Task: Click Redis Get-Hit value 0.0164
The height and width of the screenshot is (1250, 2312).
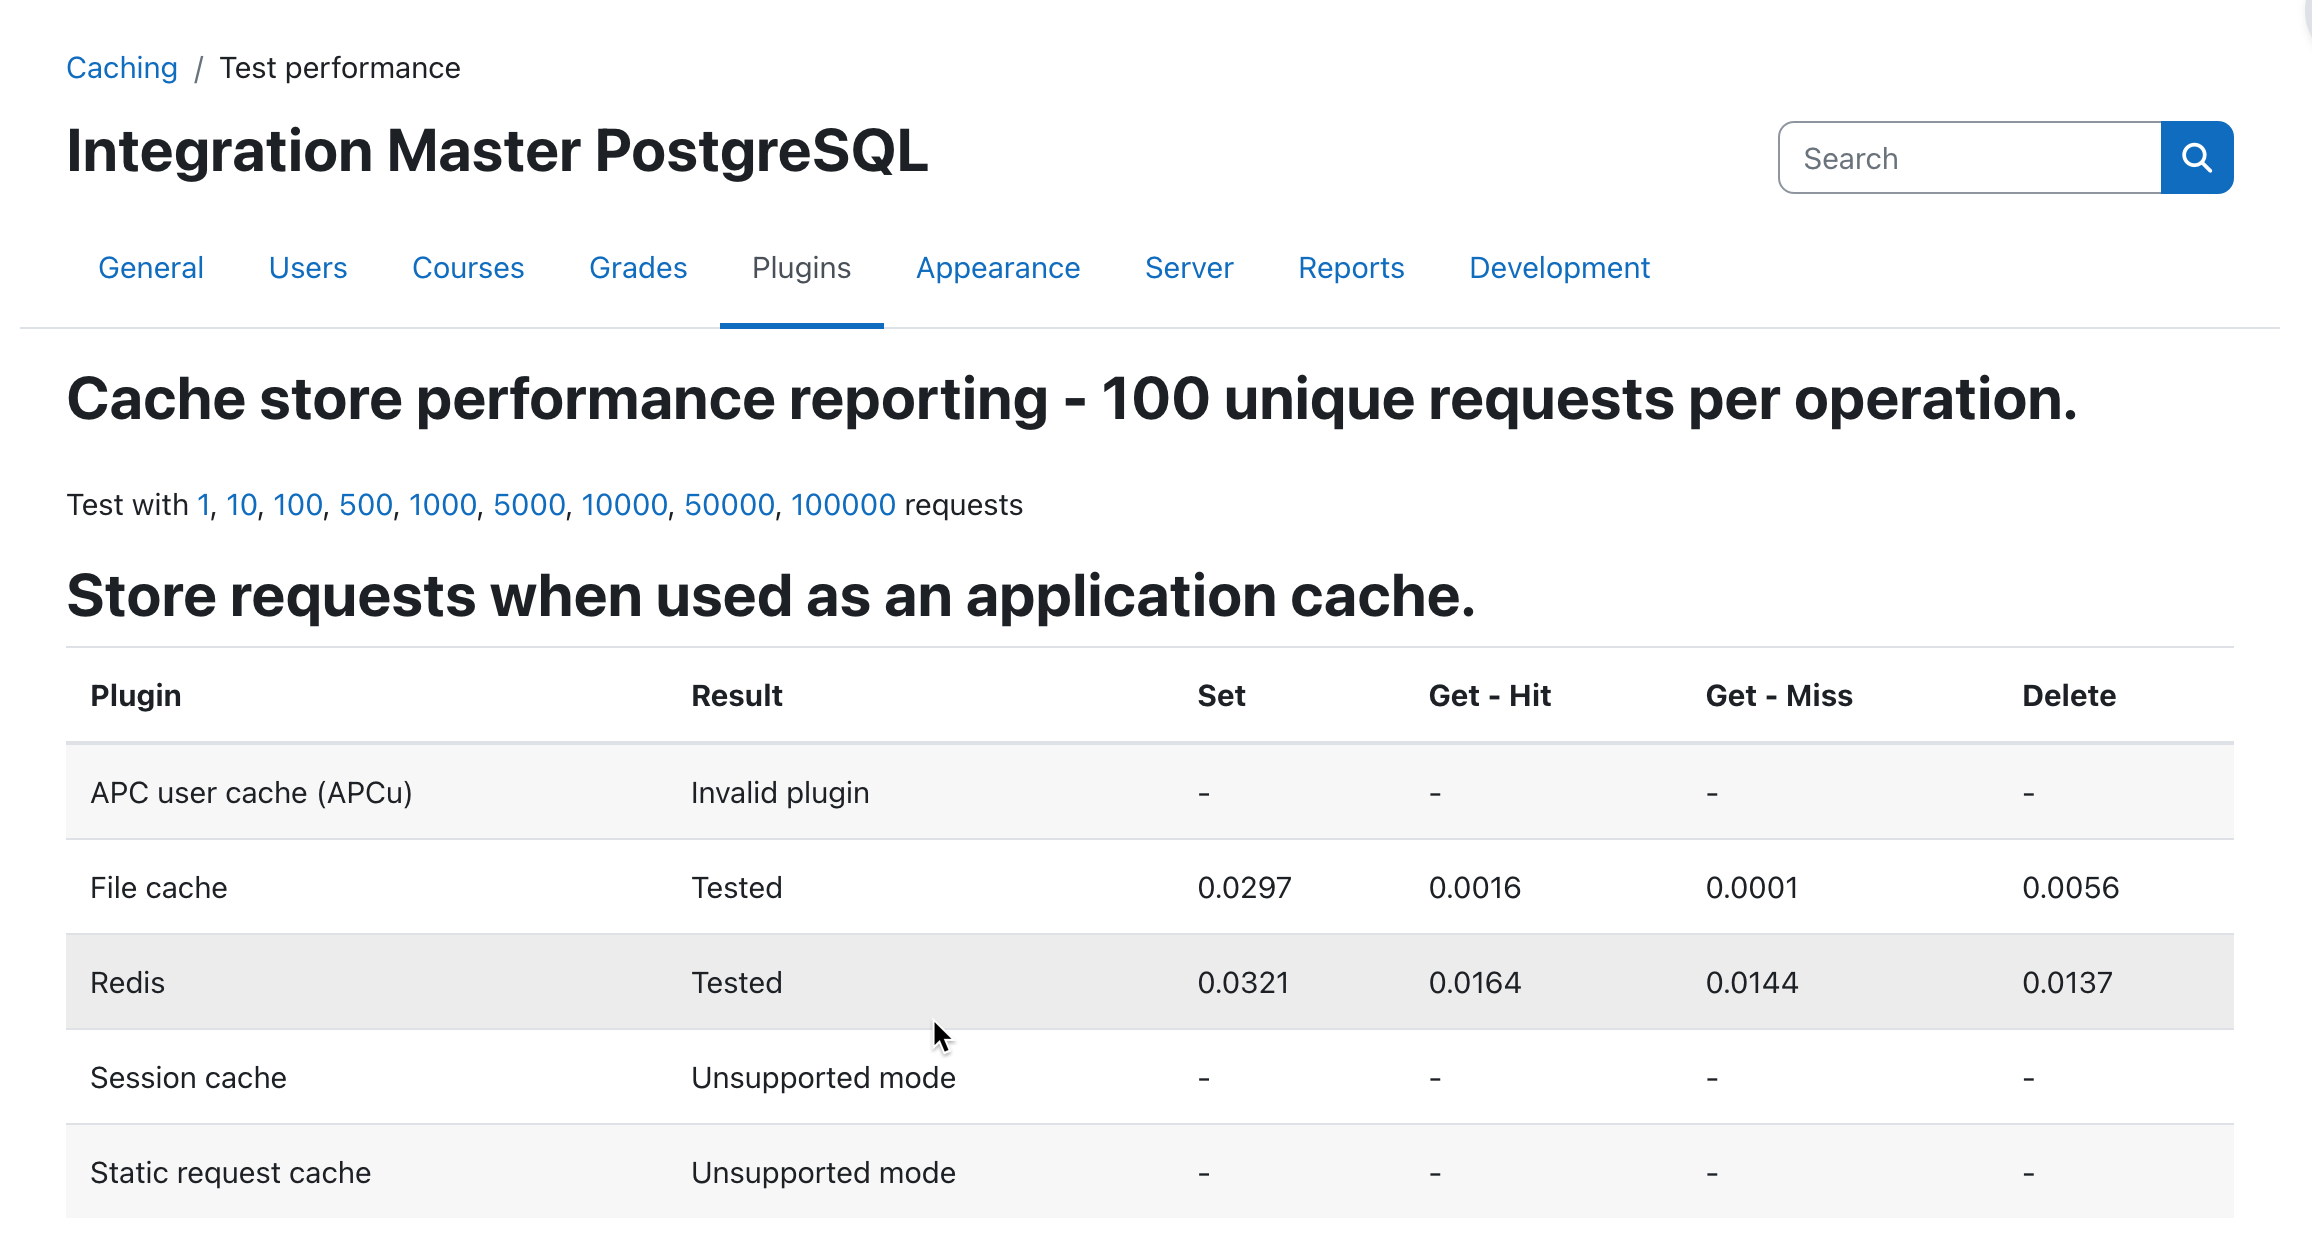Action: [x=1475, y=983]
